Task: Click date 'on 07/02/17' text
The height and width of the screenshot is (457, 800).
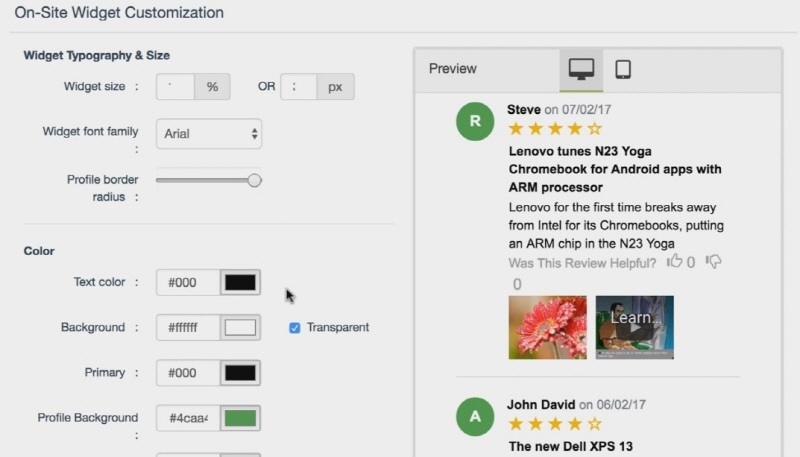Action: pos(578,110)
